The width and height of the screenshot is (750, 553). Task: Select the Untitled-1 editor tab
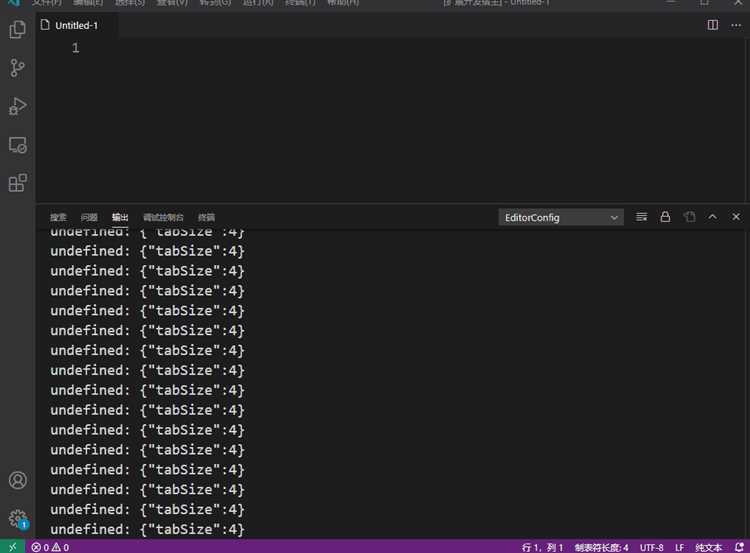(x=77, y=25)
